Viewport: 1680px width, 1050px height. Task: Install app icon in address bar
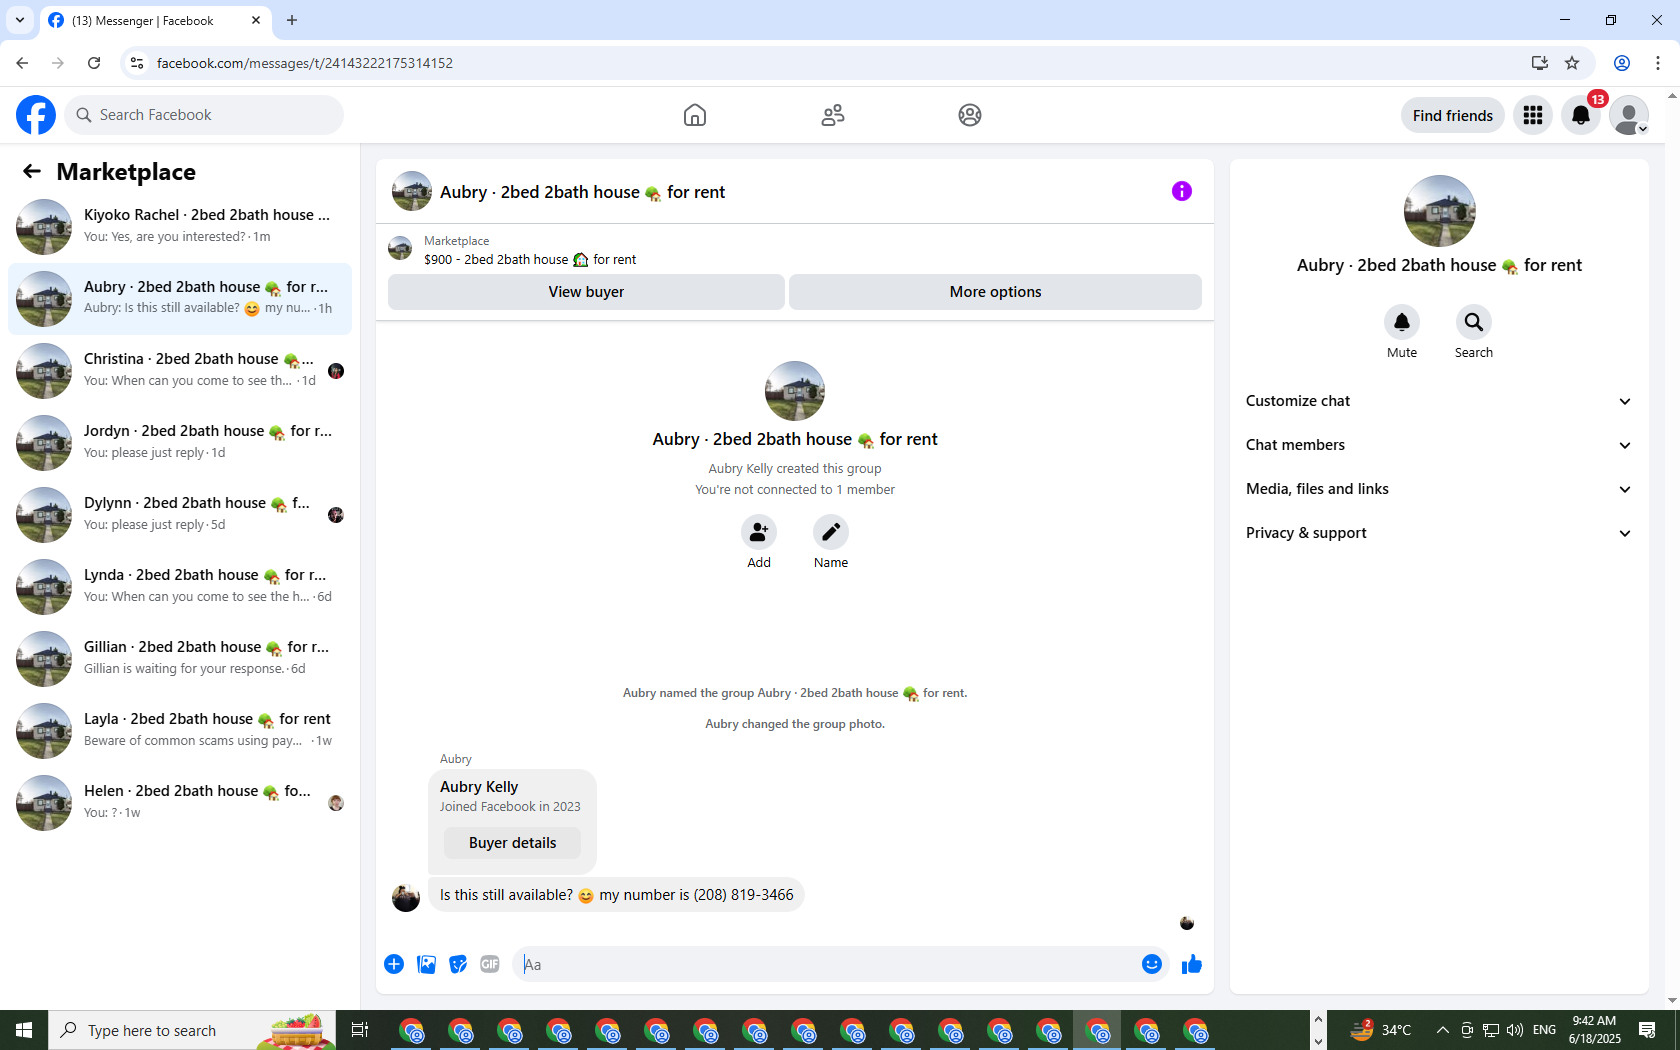tap(1539, 63)
